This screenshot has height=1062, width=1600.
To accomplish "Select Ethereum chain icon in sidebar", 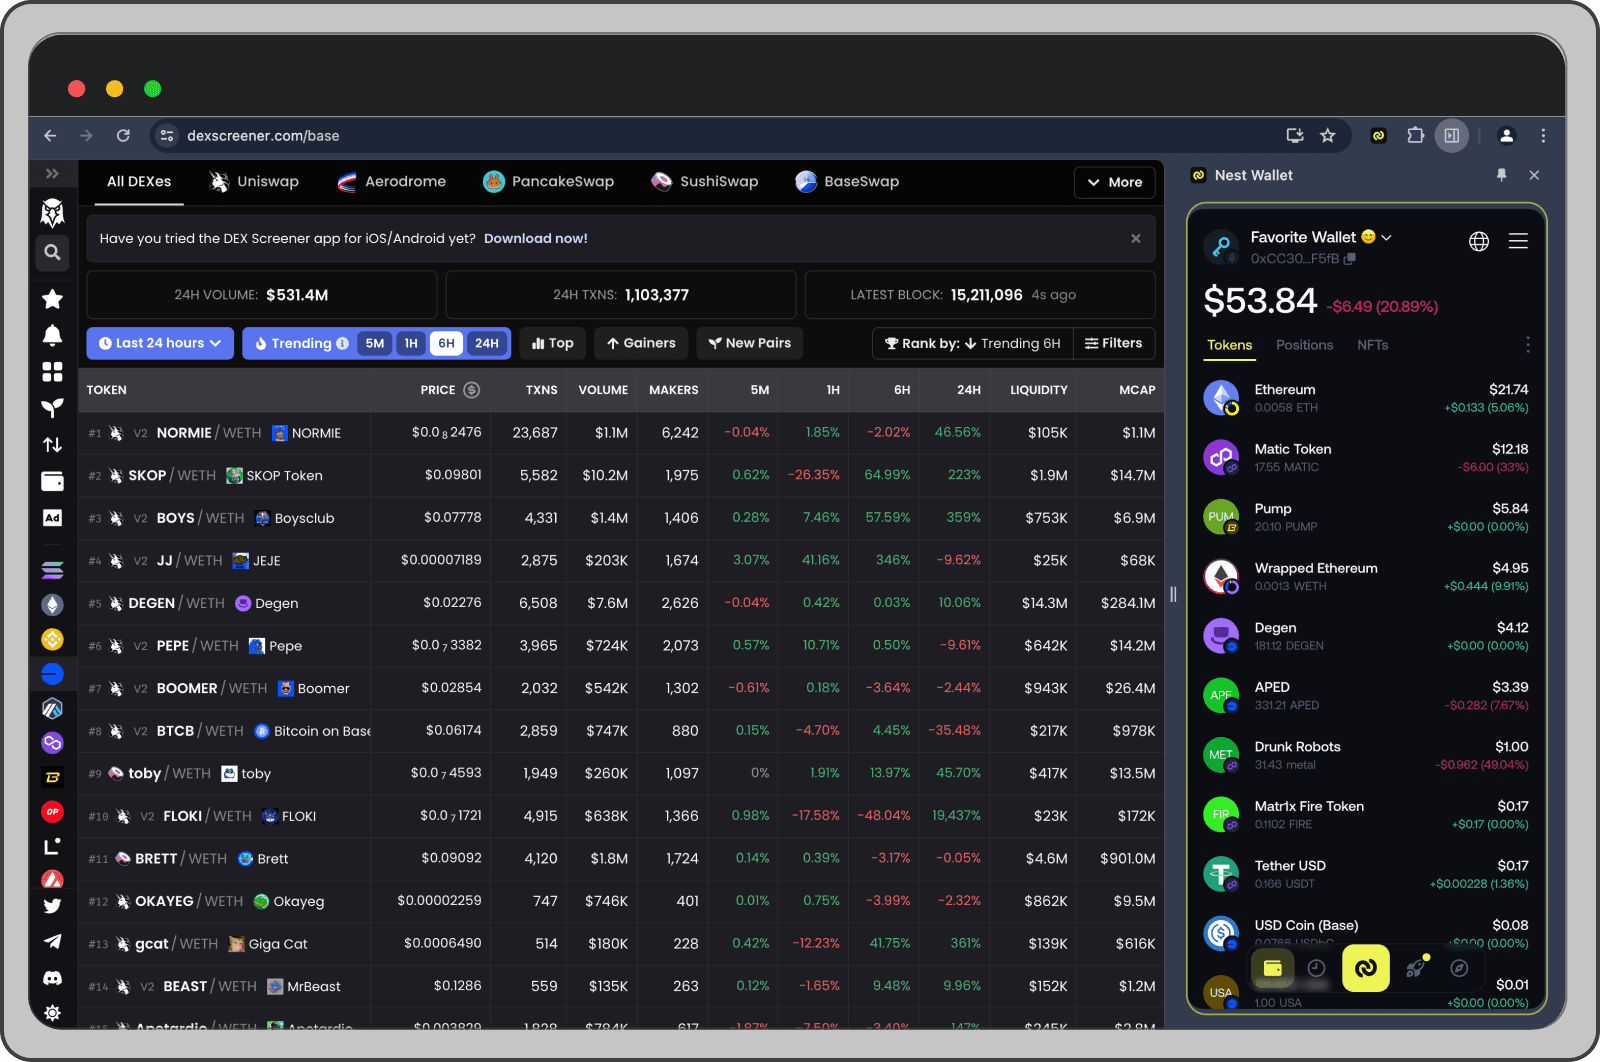I will point(52,605).
